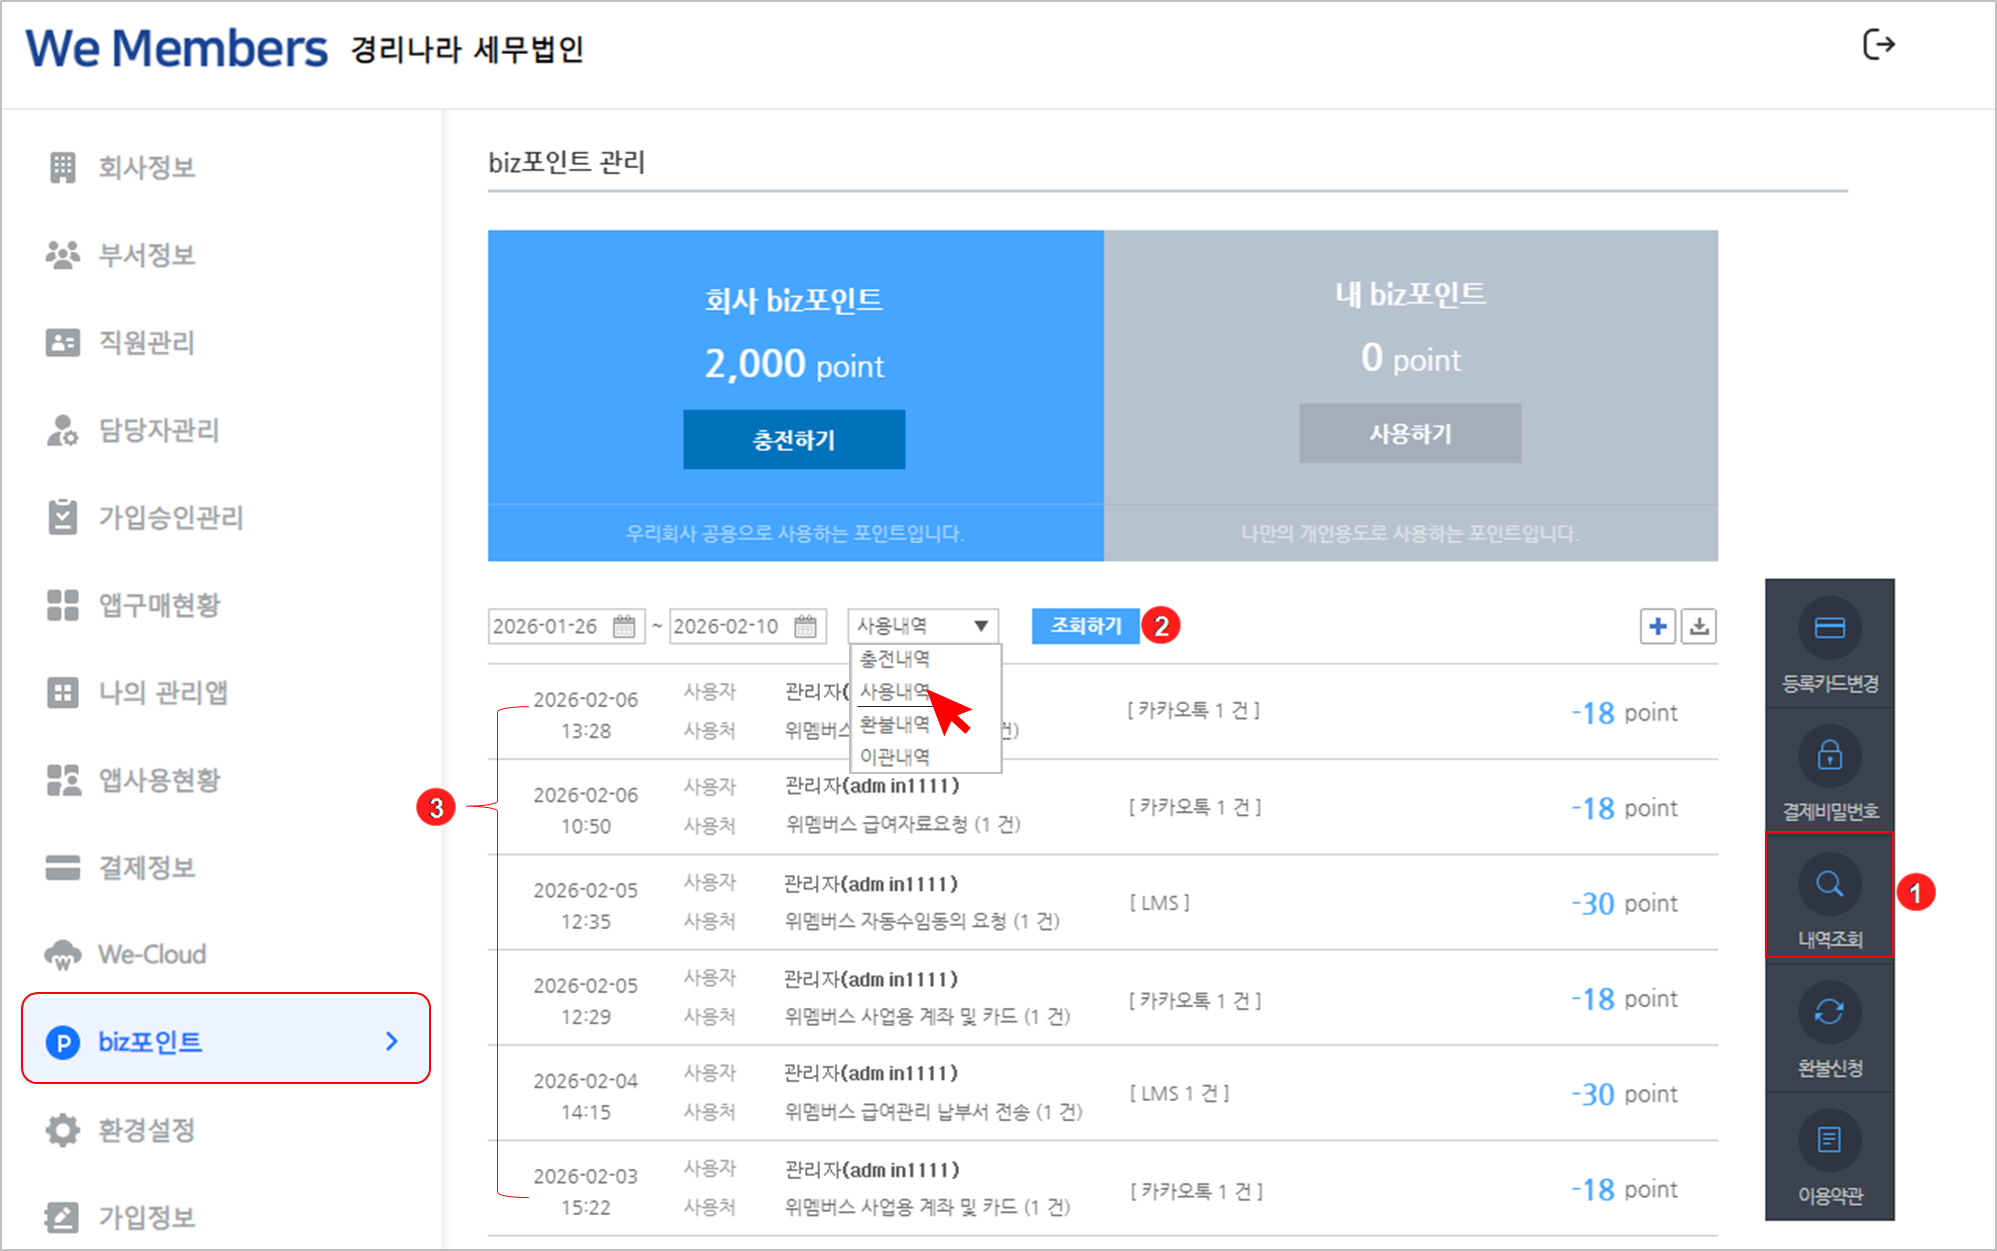The height and width of the screenshot is (1251, 1997).
Task: Click 내역조회 magnifier icon
Action: pos(1829,884)
